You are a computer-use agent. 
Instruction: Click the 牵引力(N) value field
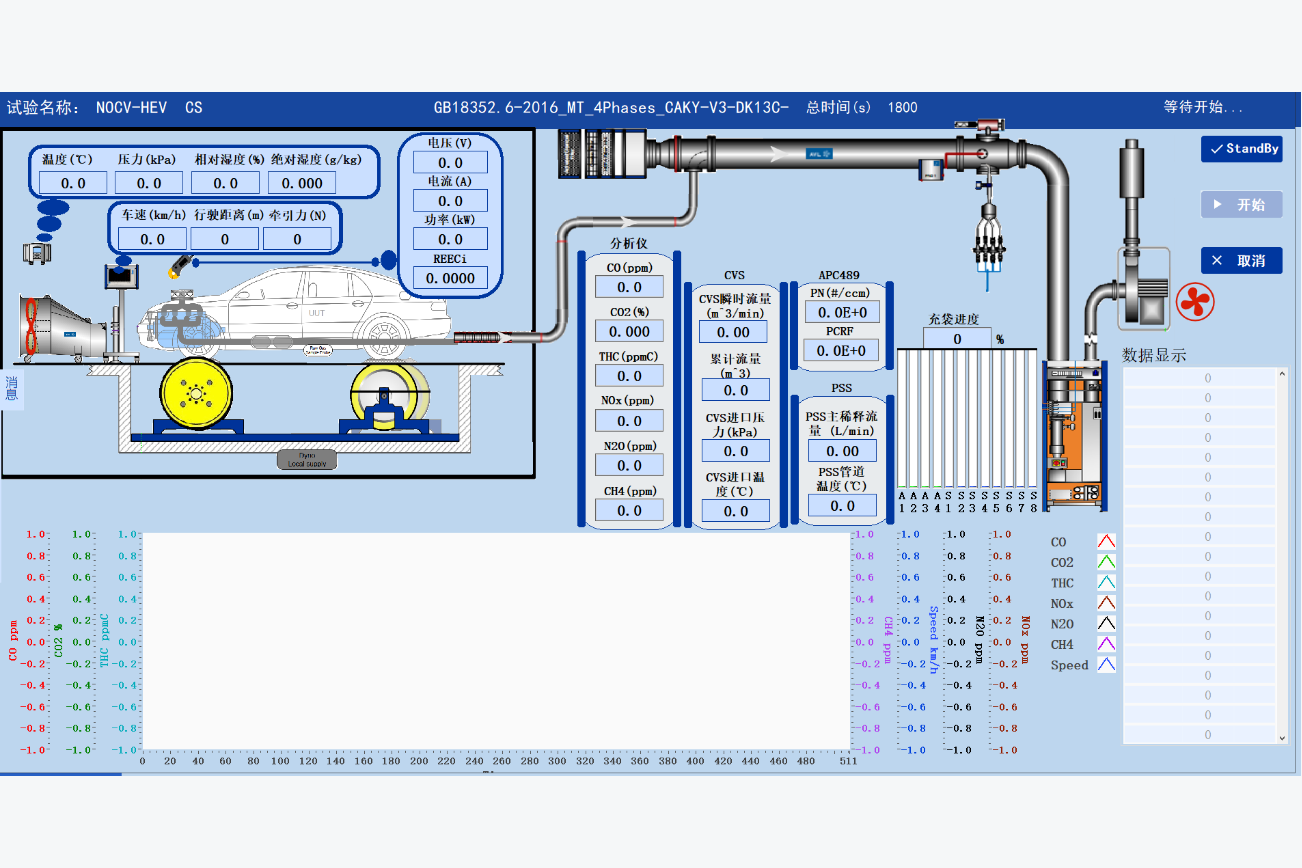[x=297, y=239]
